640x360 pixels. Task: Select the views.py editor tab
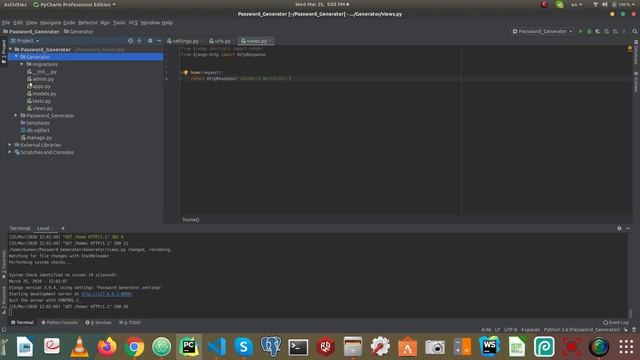tap(256, 41)
